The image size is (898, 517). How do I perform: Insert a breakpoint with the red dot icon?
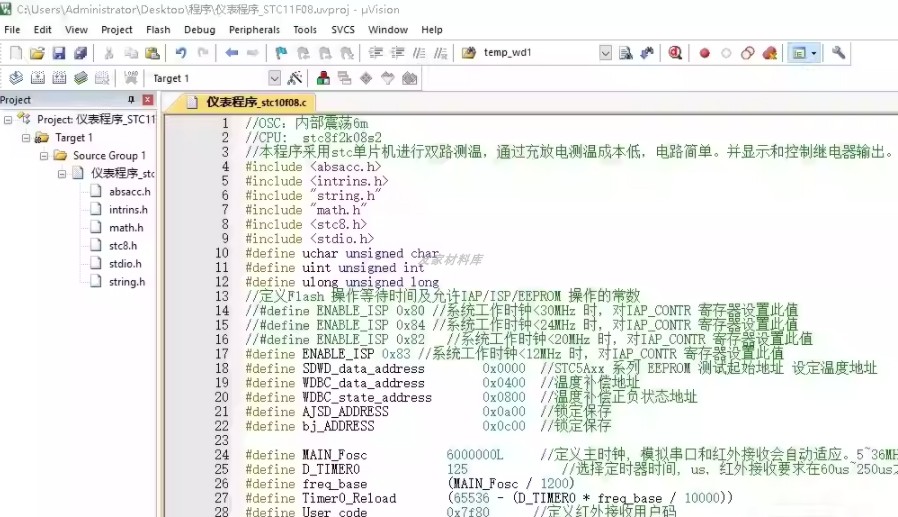704,53
